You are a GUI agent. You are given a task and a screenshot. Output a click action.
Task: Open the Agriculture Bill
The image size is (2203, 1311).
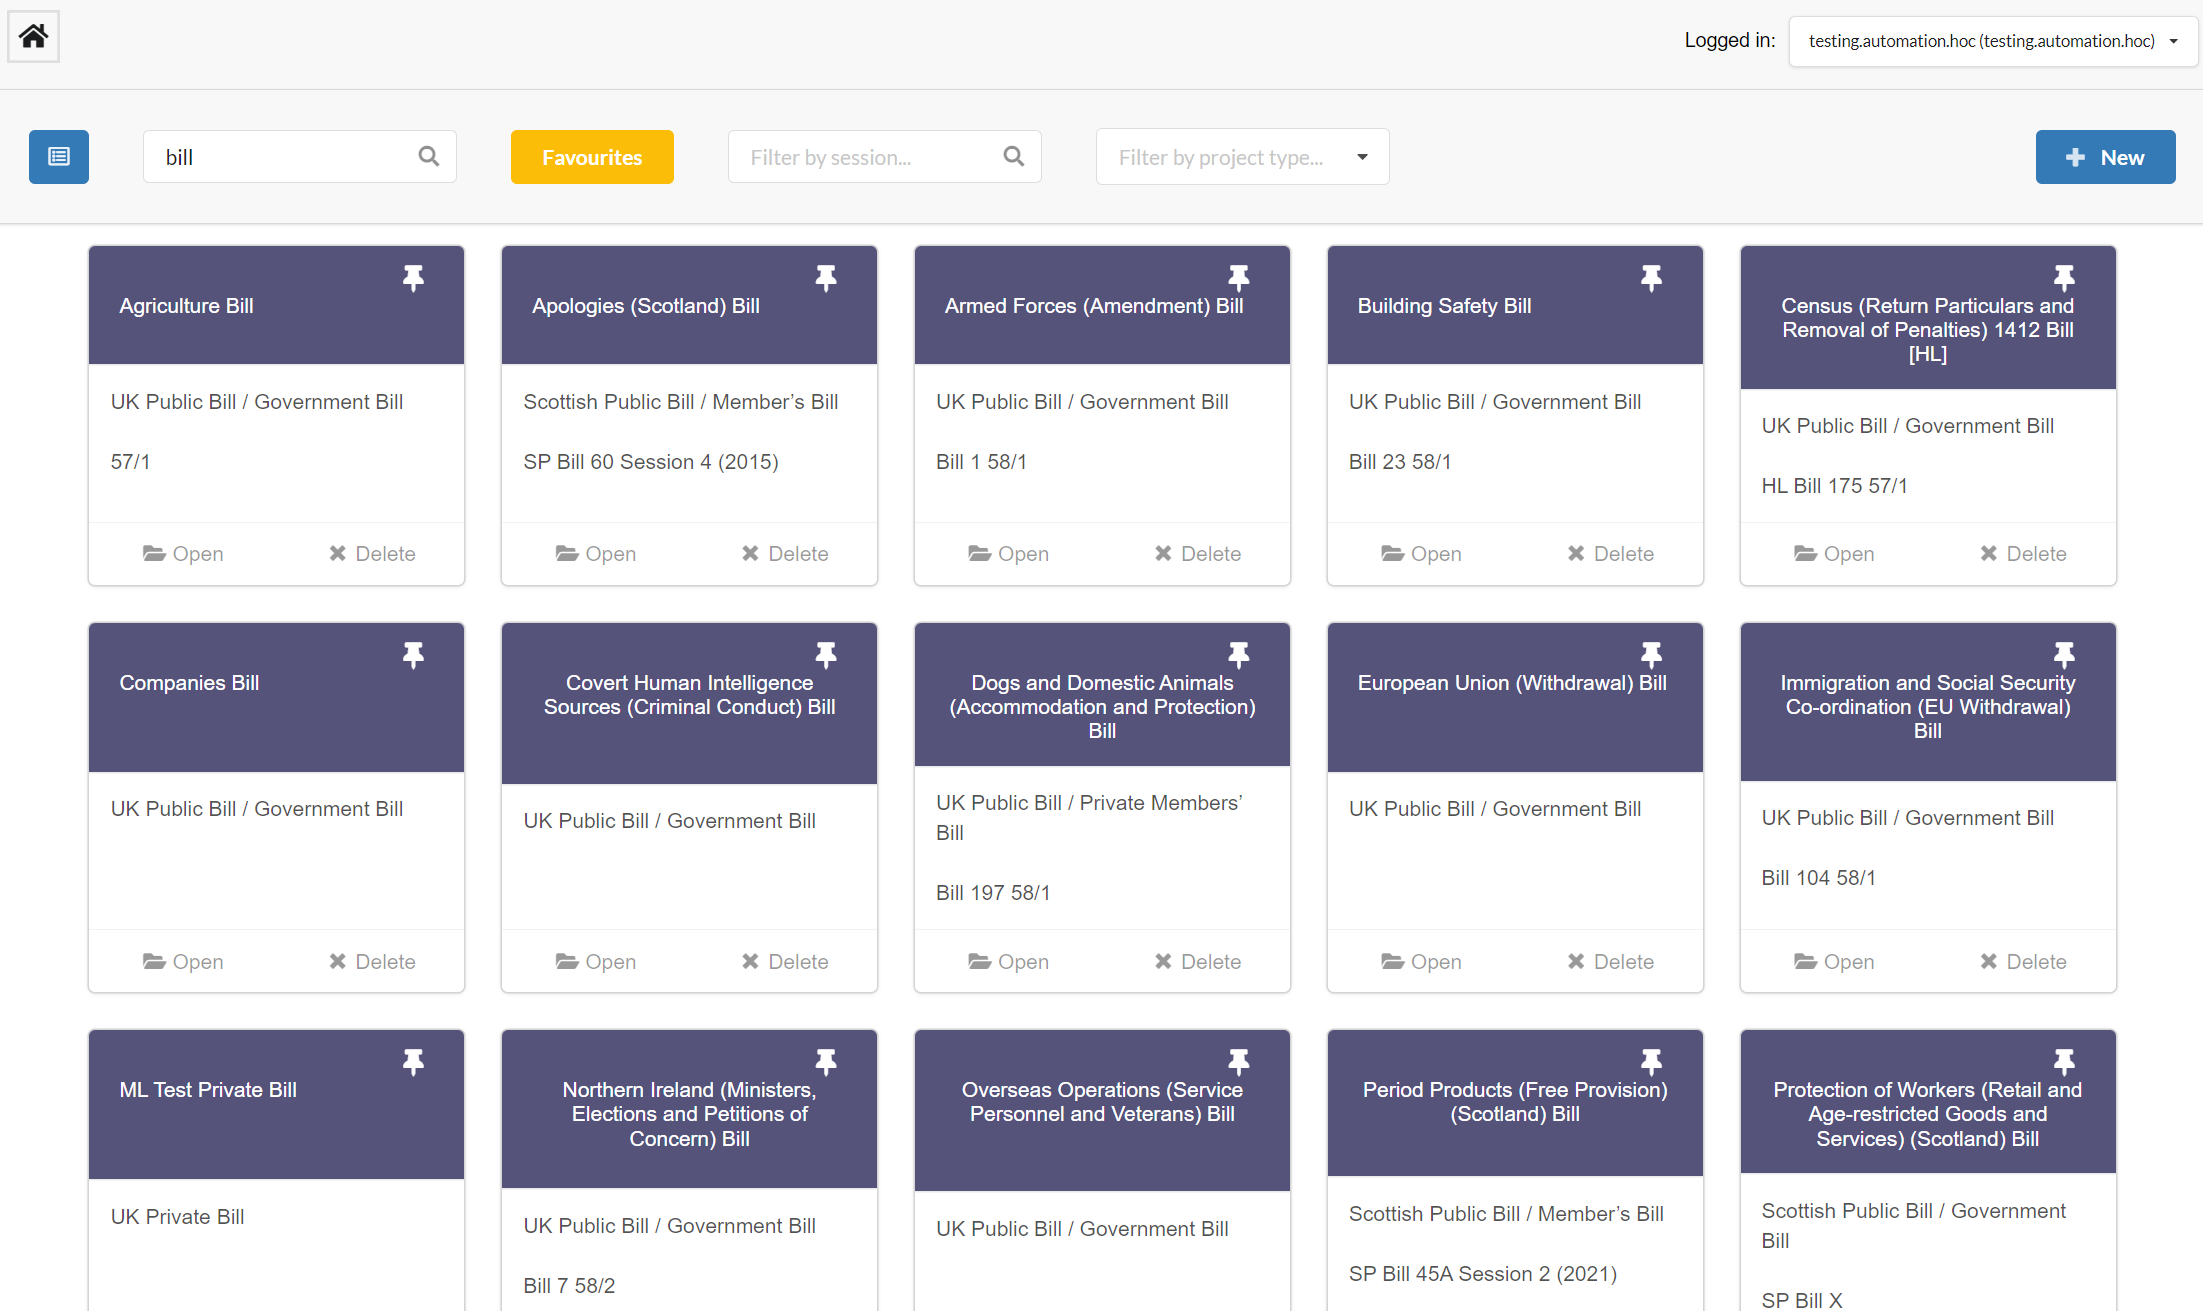point(183,554)
